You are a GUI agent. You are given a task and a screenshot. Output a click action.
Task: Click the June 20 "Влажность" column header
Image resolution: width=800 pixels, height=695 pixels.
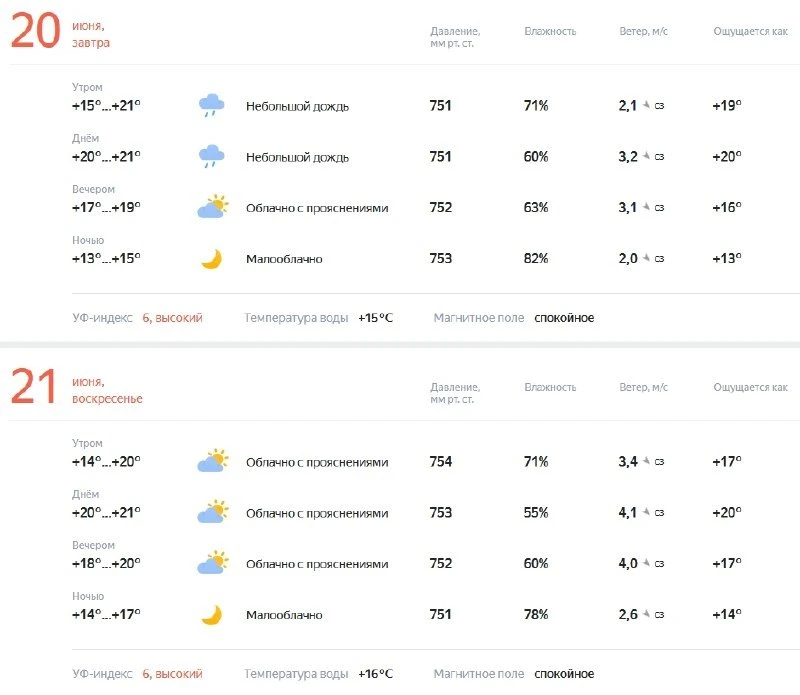tap(550, 31)
